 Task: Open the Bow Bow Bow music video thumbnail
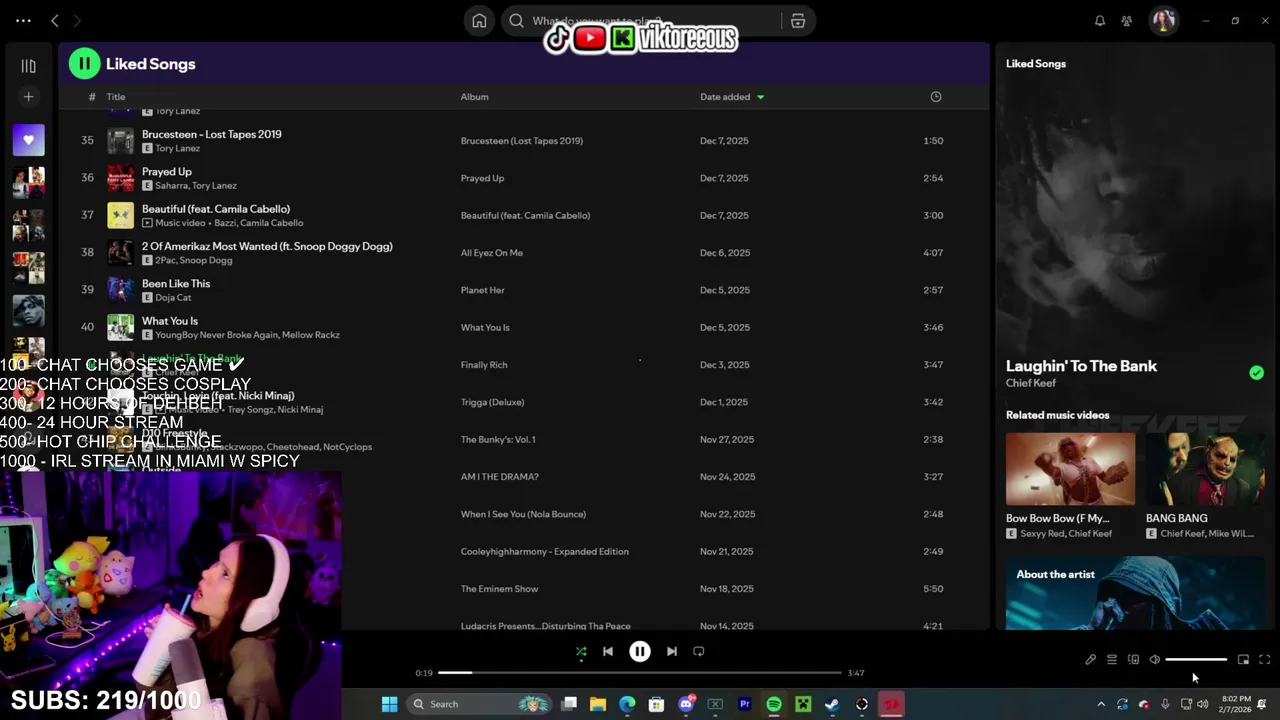[1070, 468]
